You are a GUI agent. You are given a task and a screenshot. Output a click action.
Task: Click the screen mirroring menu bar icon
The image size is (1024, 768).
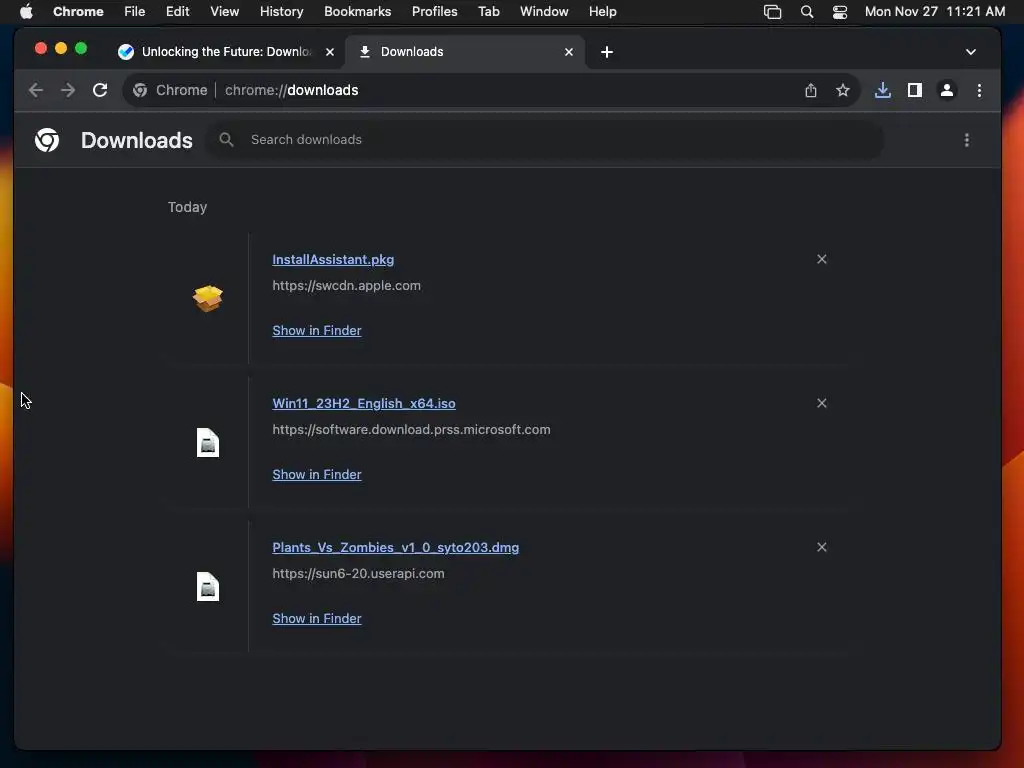(773, 12)
